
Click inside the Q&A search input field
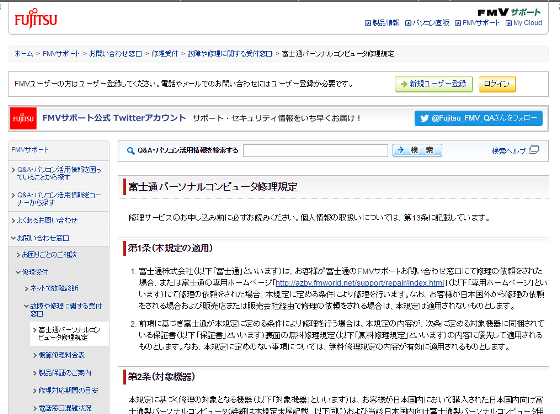point(315,150)
